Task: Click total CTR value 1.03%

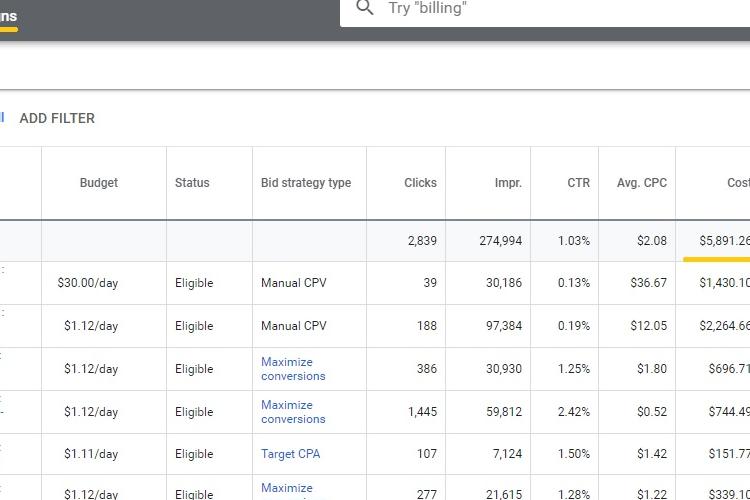Action: [574, 241]
